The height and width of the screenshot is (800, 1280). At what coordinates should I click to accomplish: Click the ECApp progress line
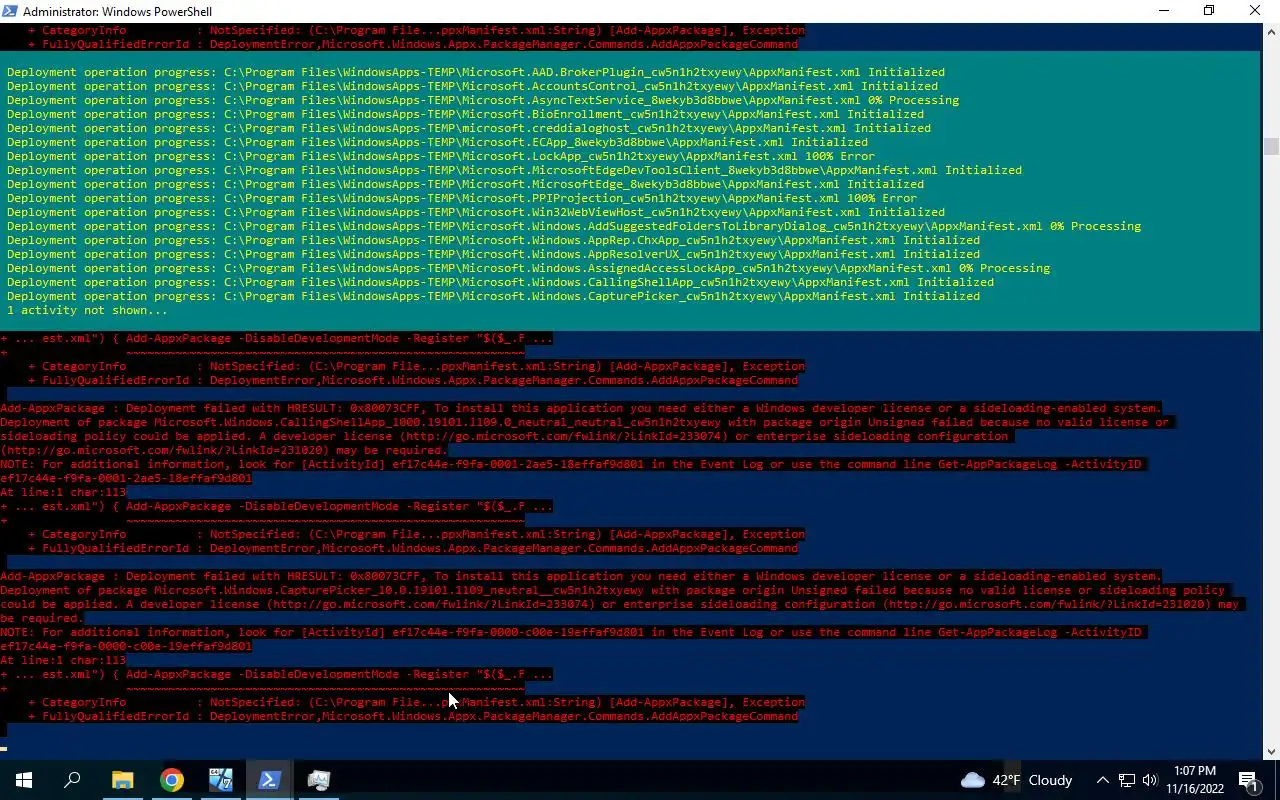[x=437, y=142]
